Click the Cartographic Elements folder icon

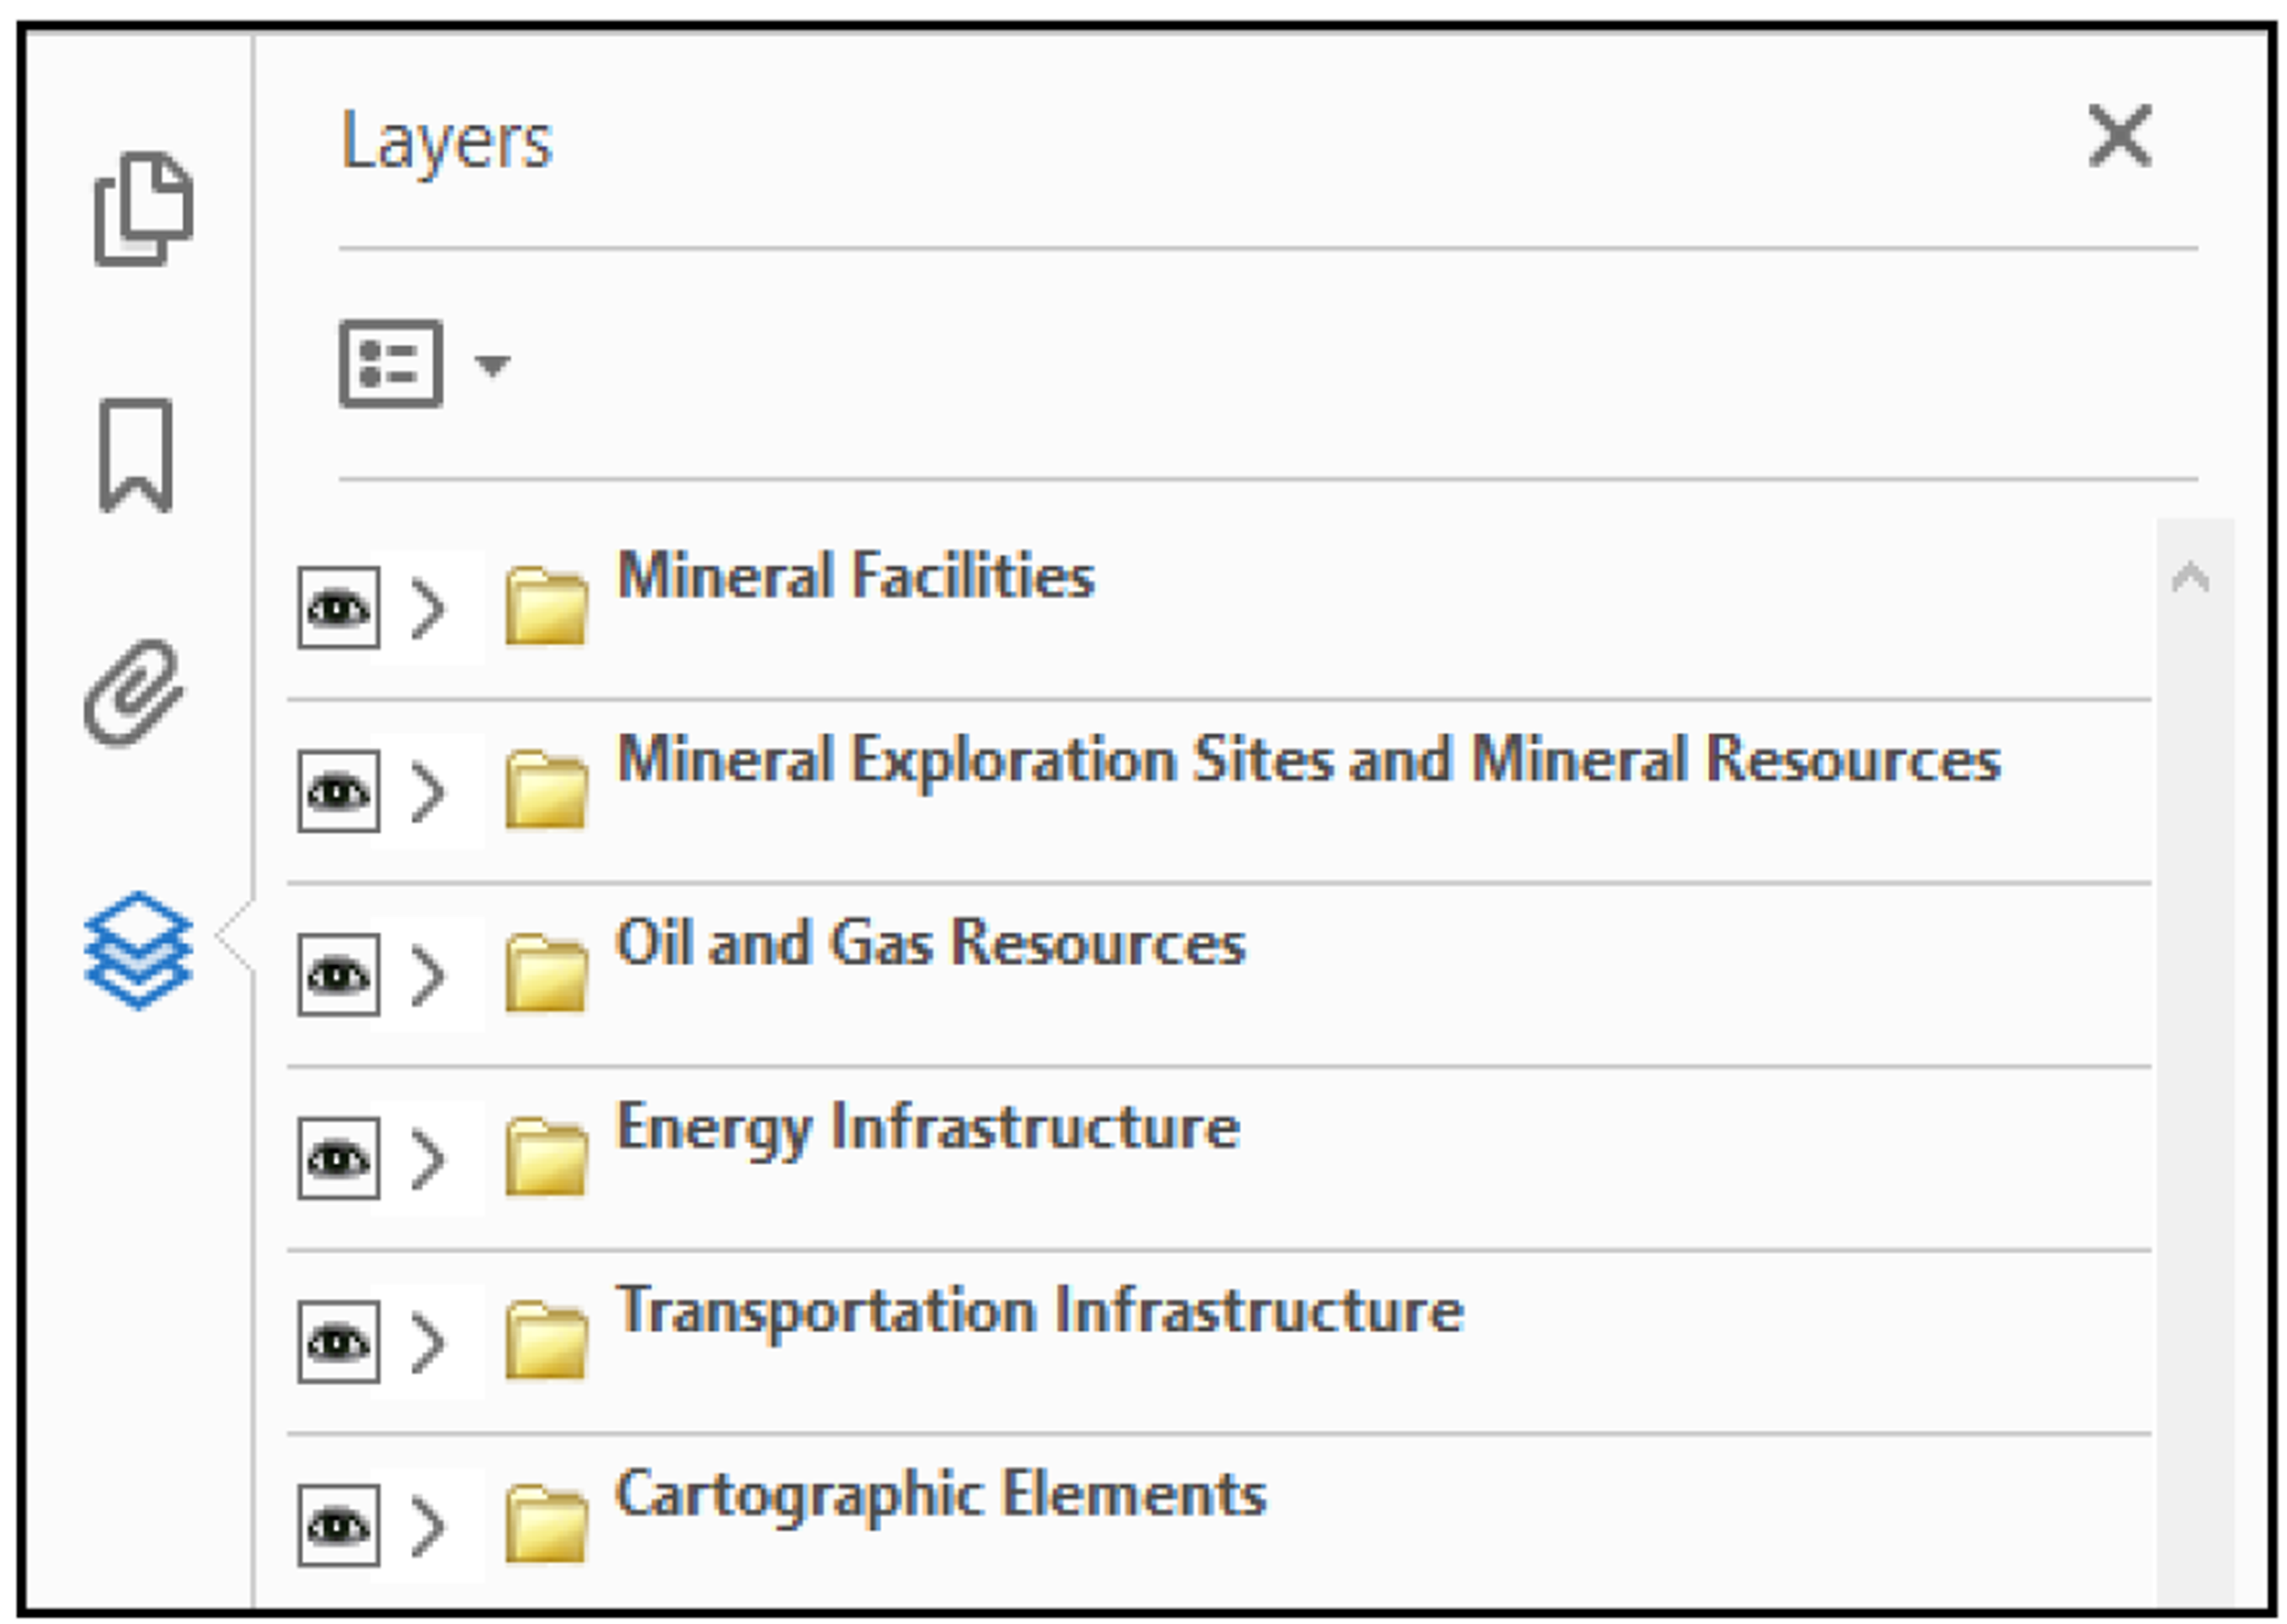coord(546,1524)
